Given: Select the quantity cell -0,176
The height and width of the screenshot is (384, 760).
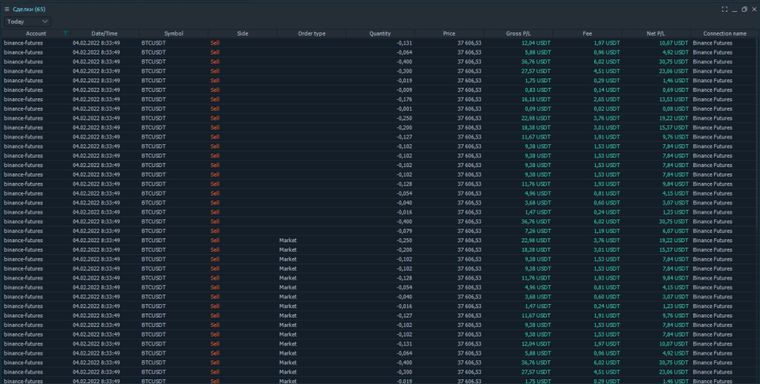Looking at the screenshot, I should [x=404, y=99].
